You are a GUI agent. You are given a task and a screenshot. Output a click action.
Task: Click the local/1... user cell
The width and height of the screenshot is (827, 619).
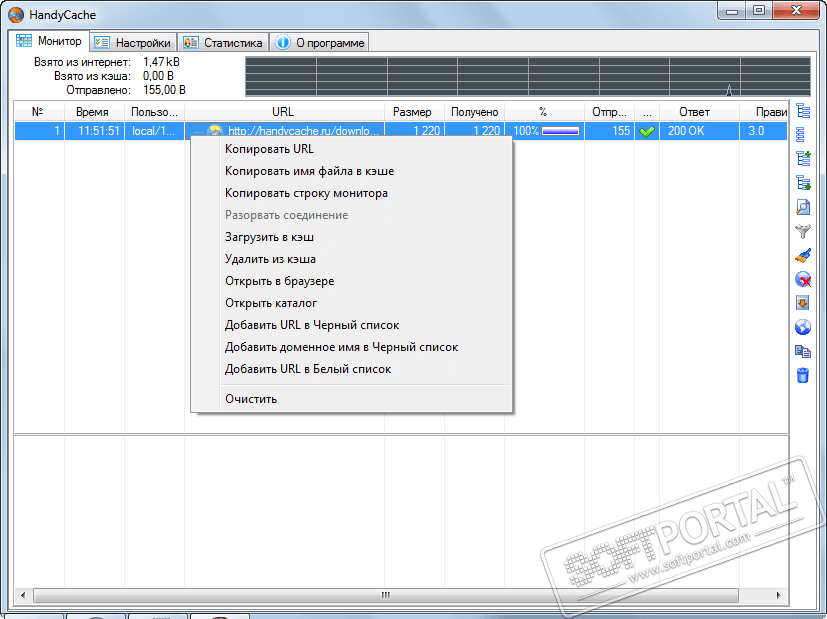[x=154, y=131]
